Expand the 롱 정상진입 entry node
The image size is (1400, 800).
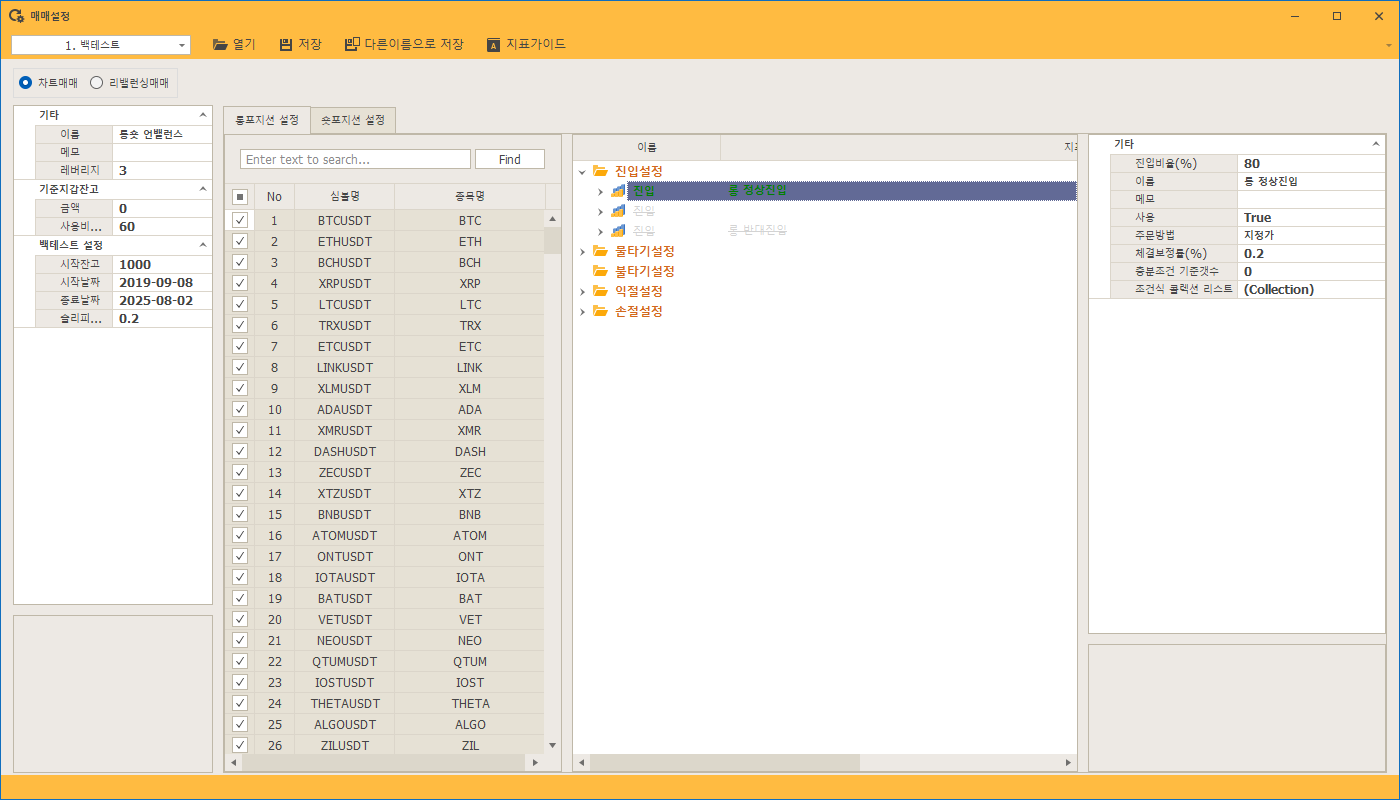pyautogui.click(x=601, y=191)
